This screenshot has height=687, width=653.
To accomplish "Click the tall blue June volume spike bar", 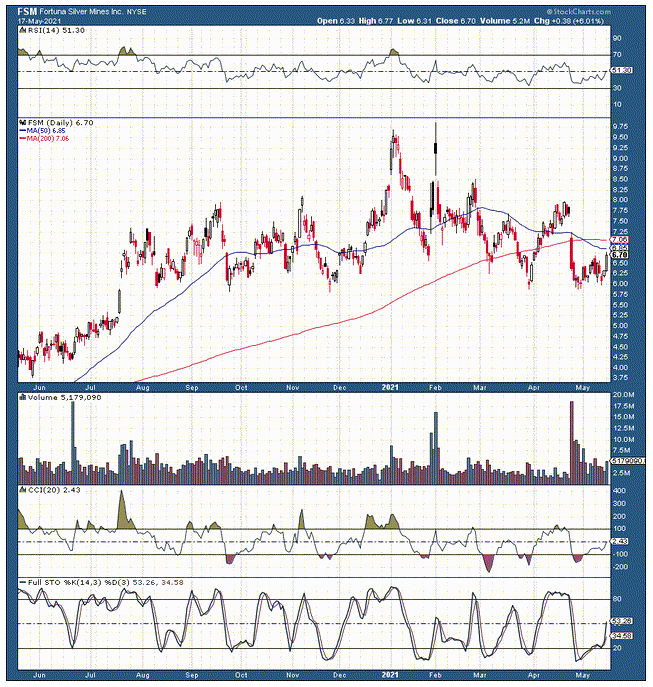I will (x=73, y=443).
